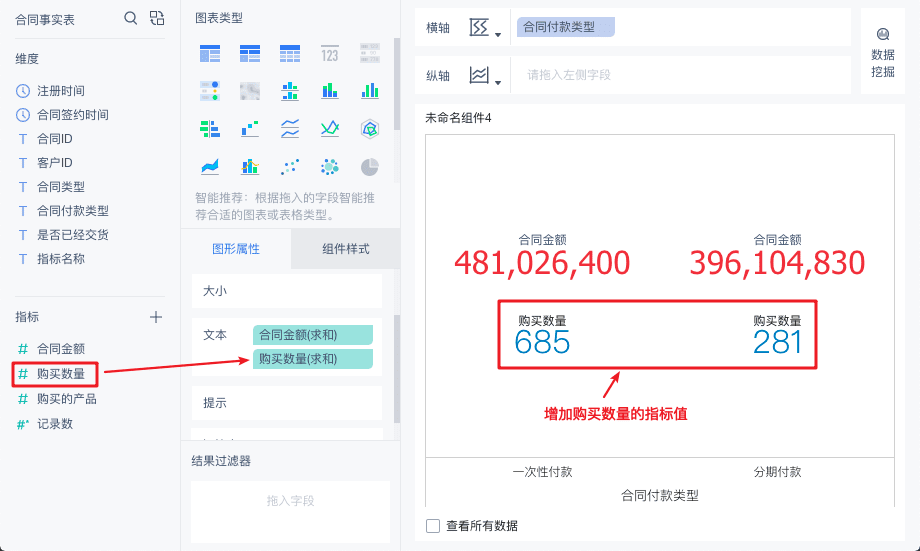Screen dimensions: 920x551
Task: Select the range area chart type
Action: point(210,167)
